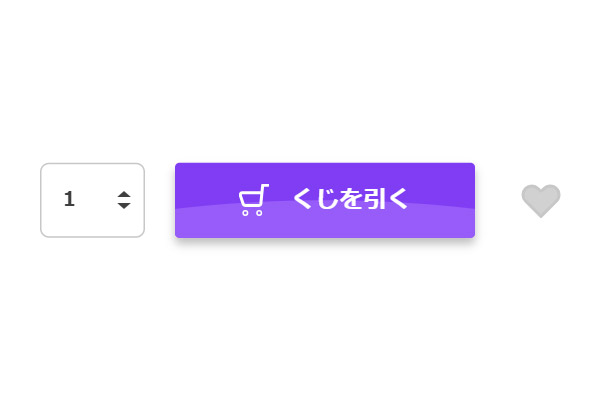
Task: Click the upward triangle in quantity spinner
Action: [124, 194]
